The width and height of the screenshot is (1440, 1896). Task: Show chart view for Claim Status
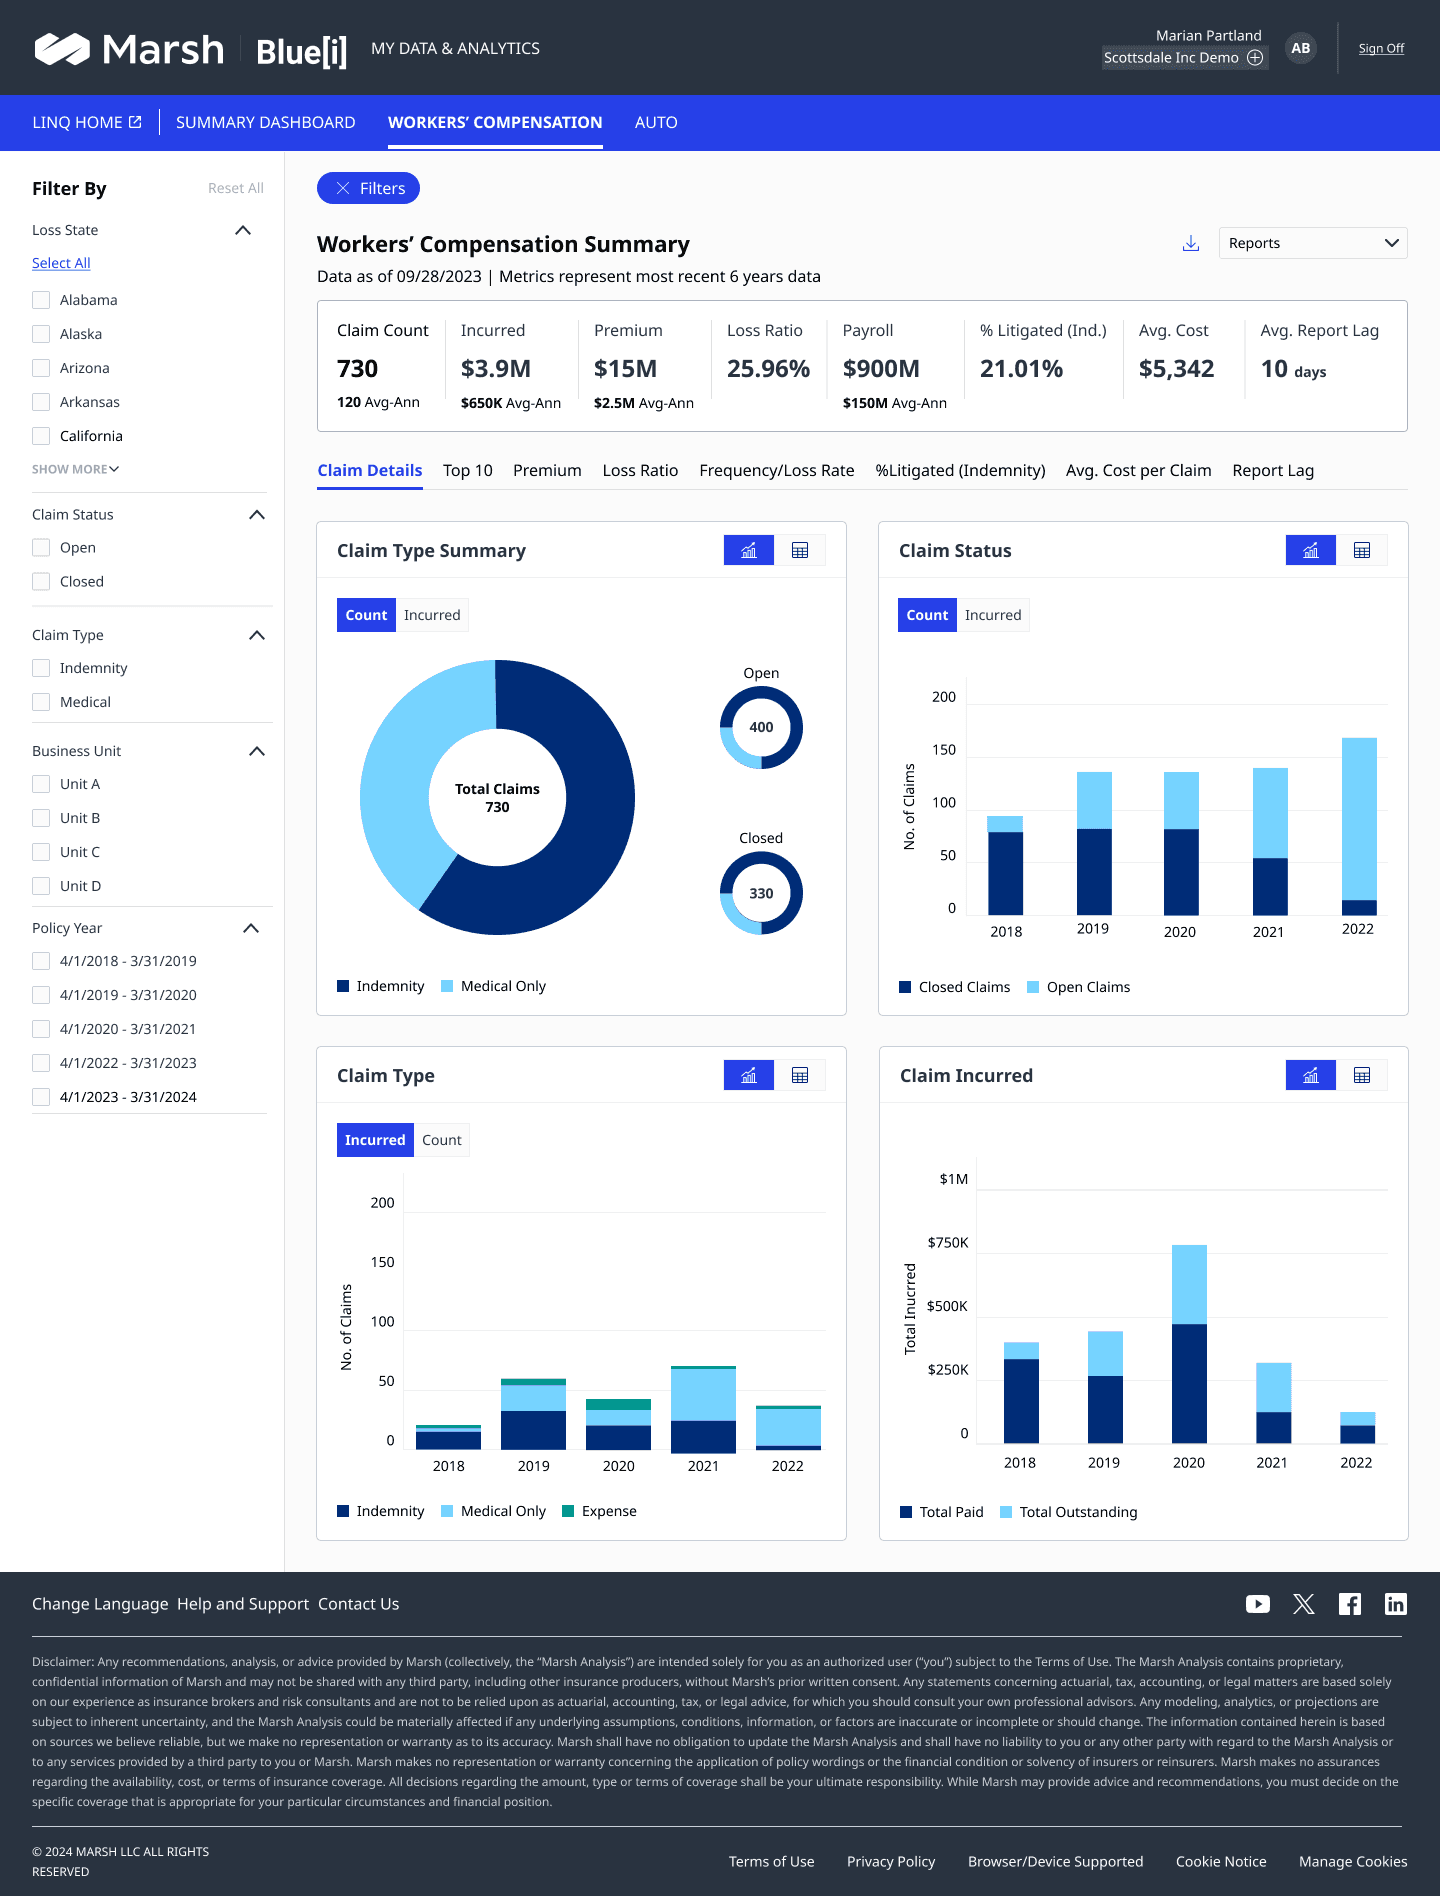[x=1311, y=550]
